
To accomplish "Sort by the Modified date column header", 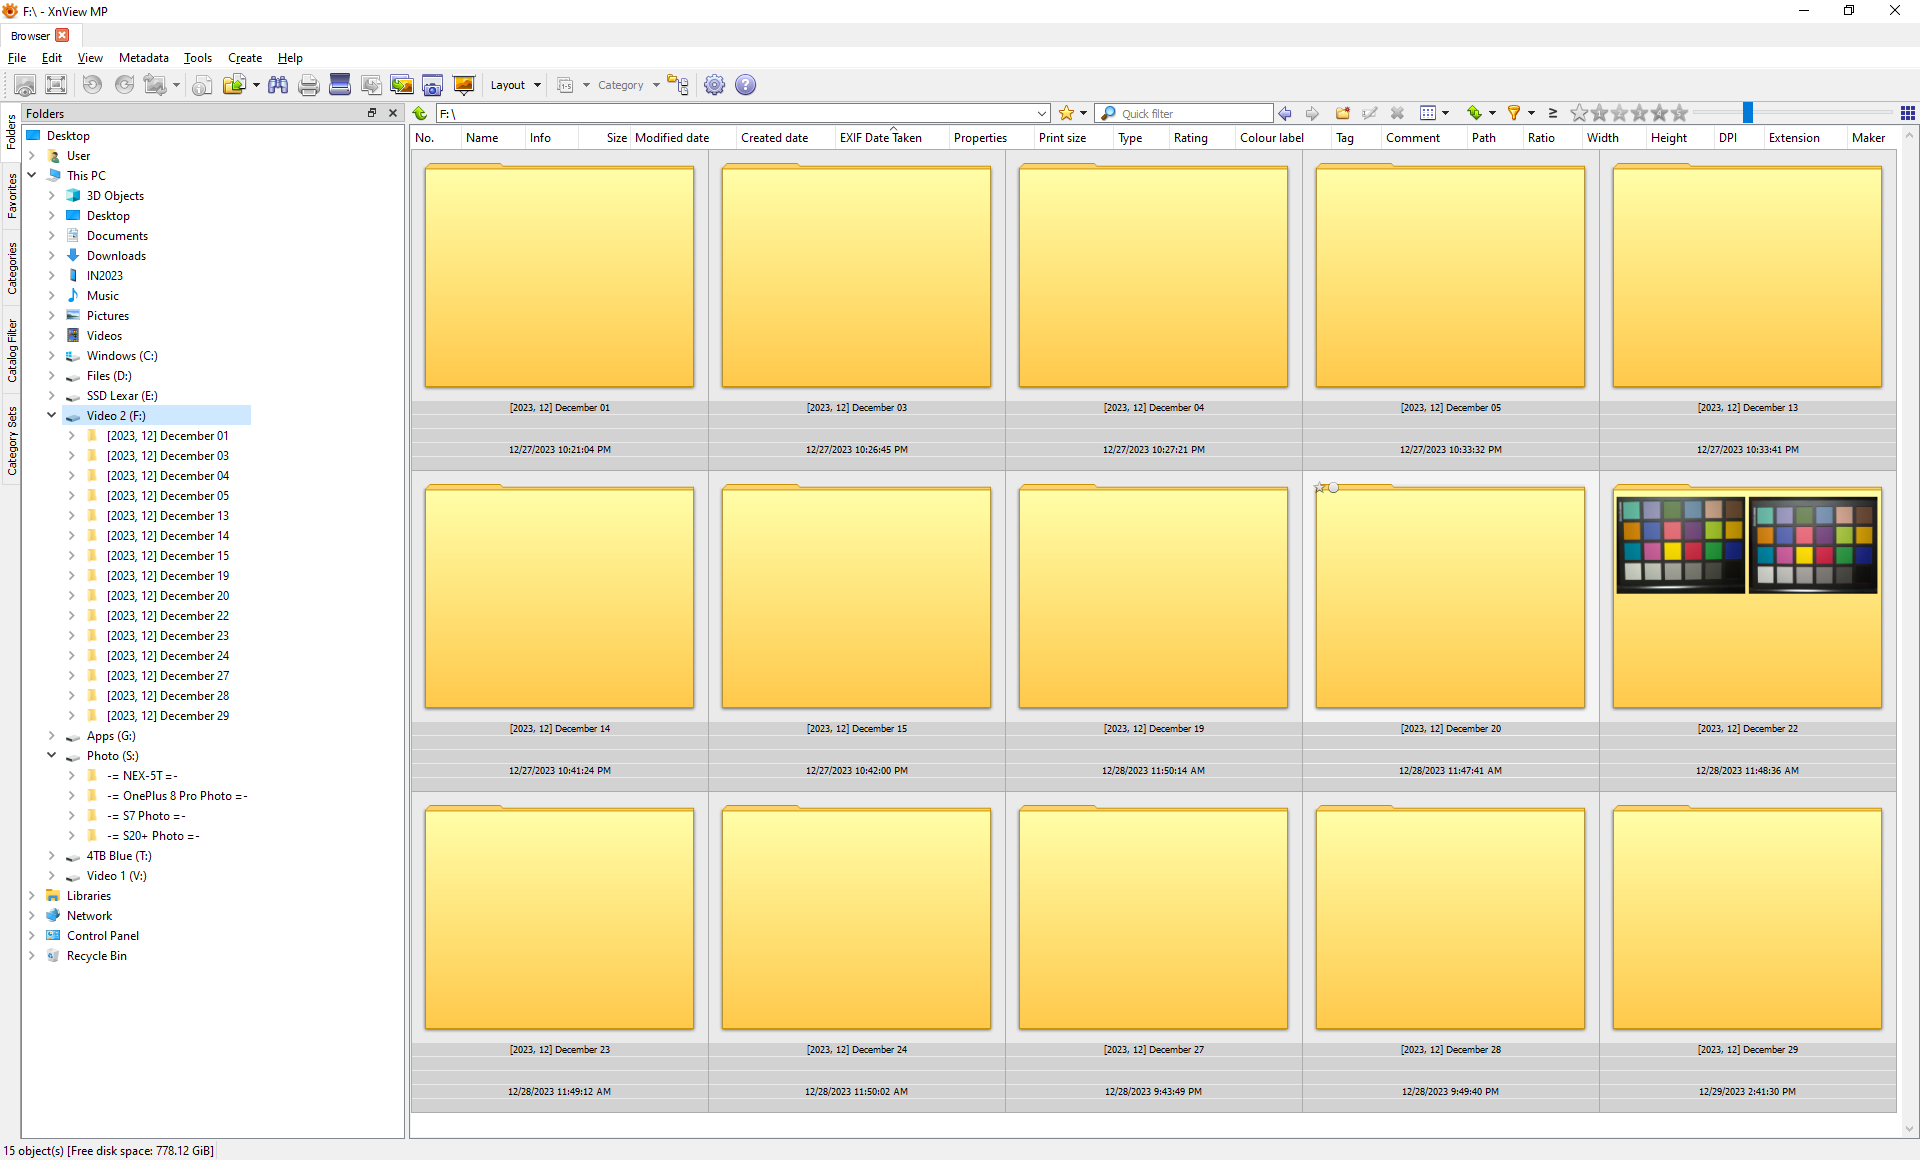I will [x=672, y=138].
